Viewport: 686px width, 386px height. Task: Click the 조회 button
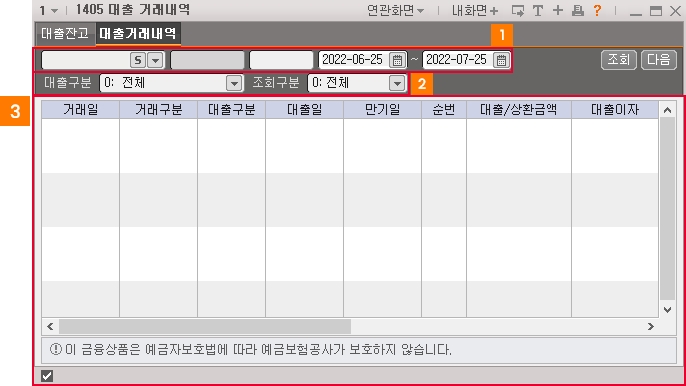coord(619,60)
